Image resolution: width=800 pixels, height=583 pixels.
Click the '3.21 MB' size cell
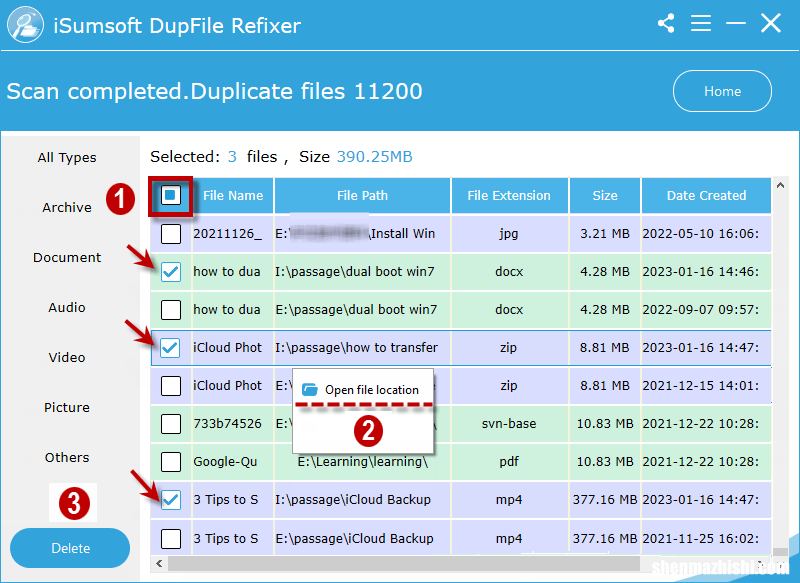pos(605,234)
